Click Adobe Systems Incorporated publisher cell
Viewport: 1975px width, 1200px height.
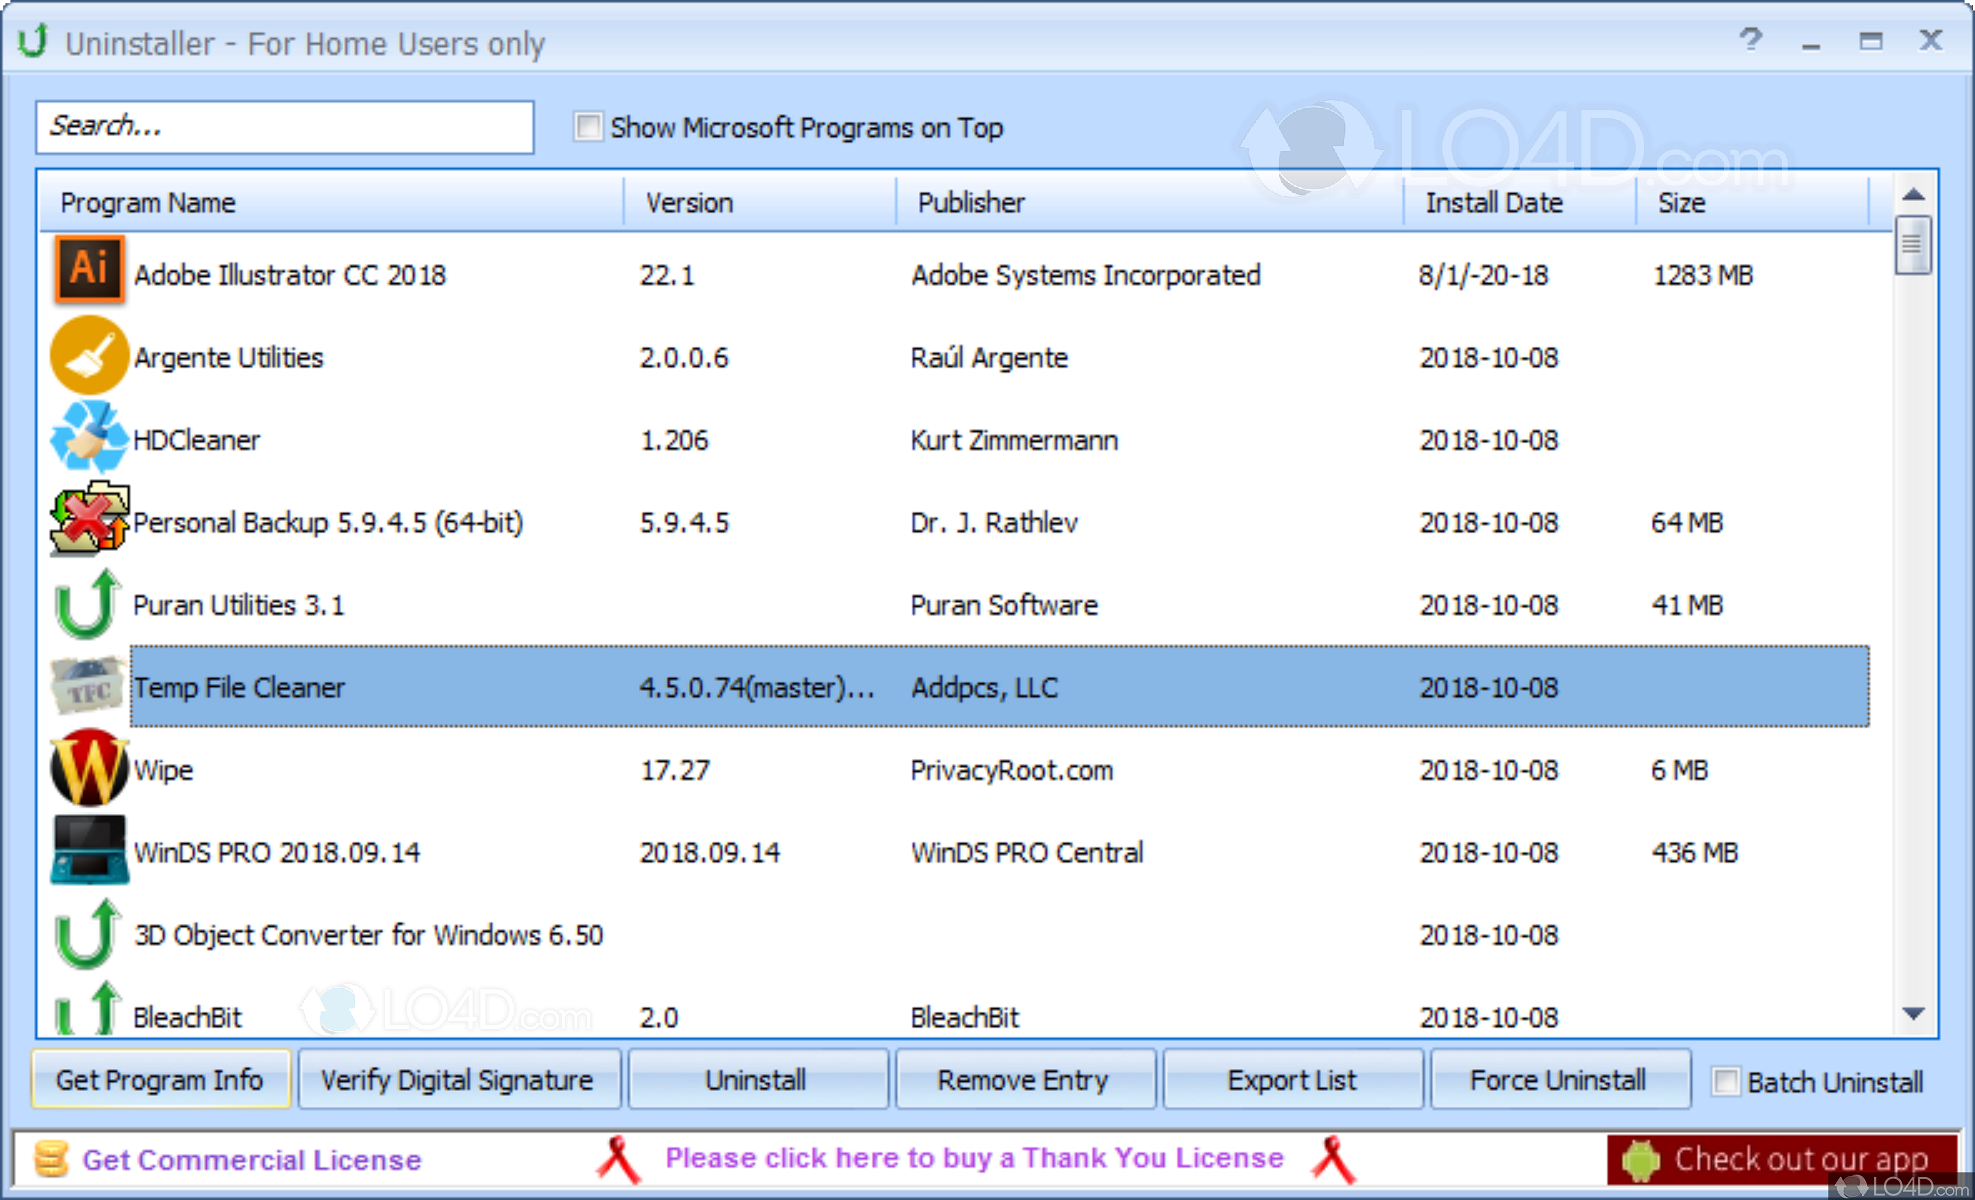(x=1086, y=275)
